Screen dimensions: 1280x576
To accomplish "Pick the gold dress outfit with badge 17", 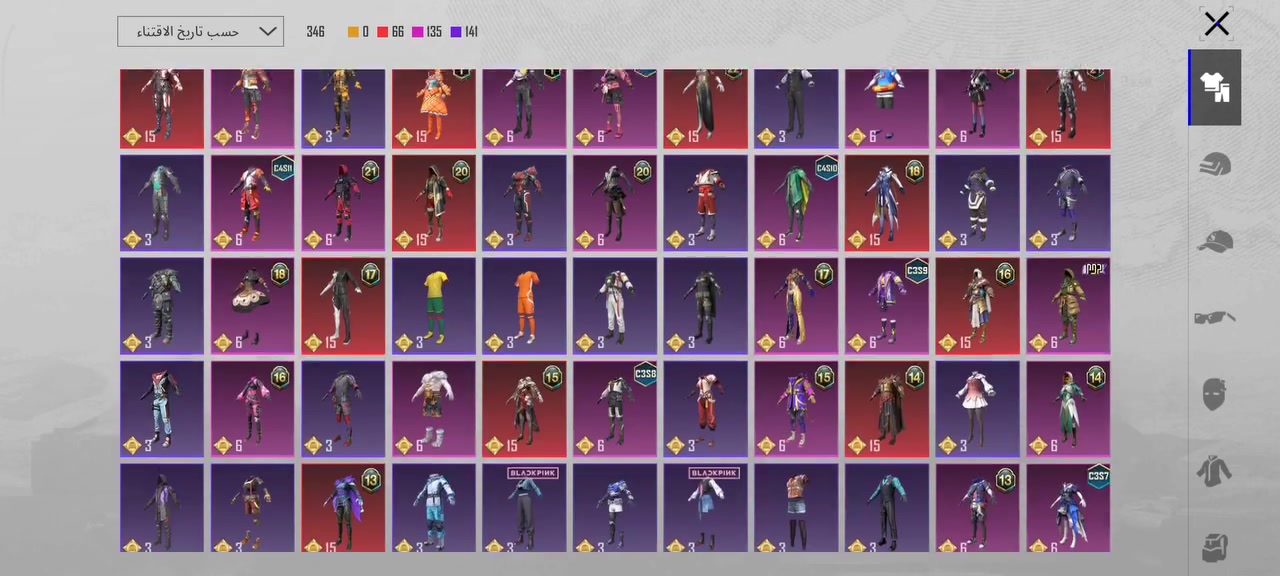I will pyautogui.click(x=796, y=306).
